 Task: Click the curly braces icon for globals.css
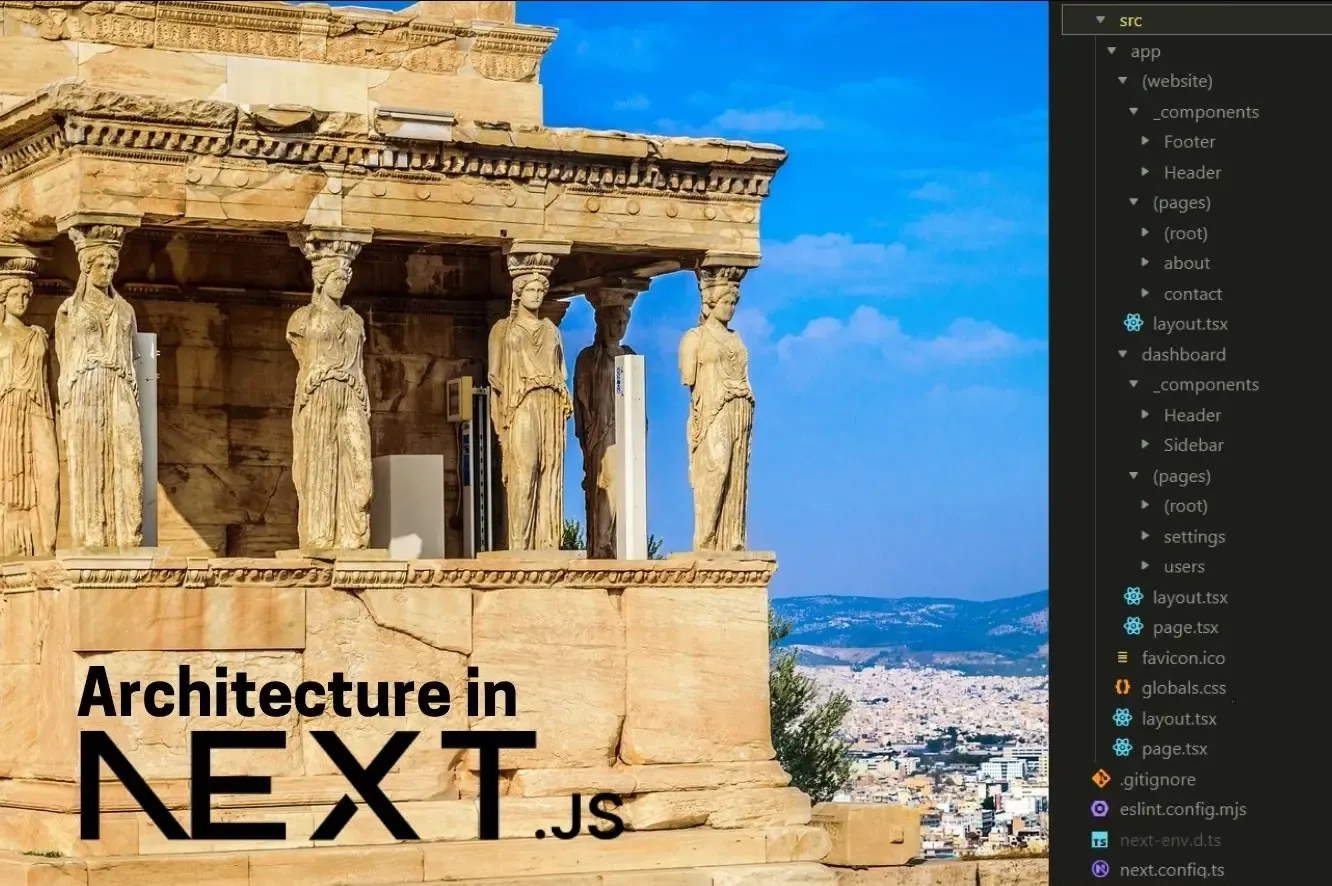[1122, 687]
